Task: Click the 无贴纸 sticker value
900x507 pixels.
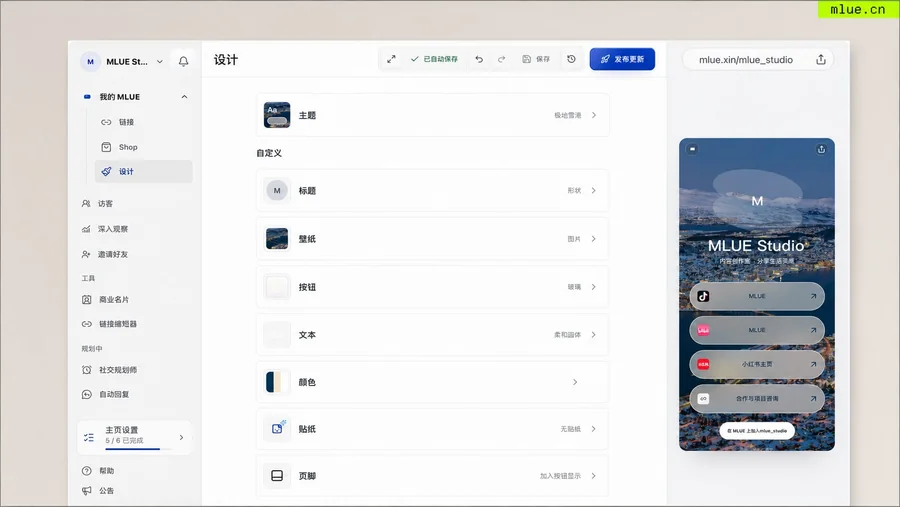Action: tap(571, 429)
